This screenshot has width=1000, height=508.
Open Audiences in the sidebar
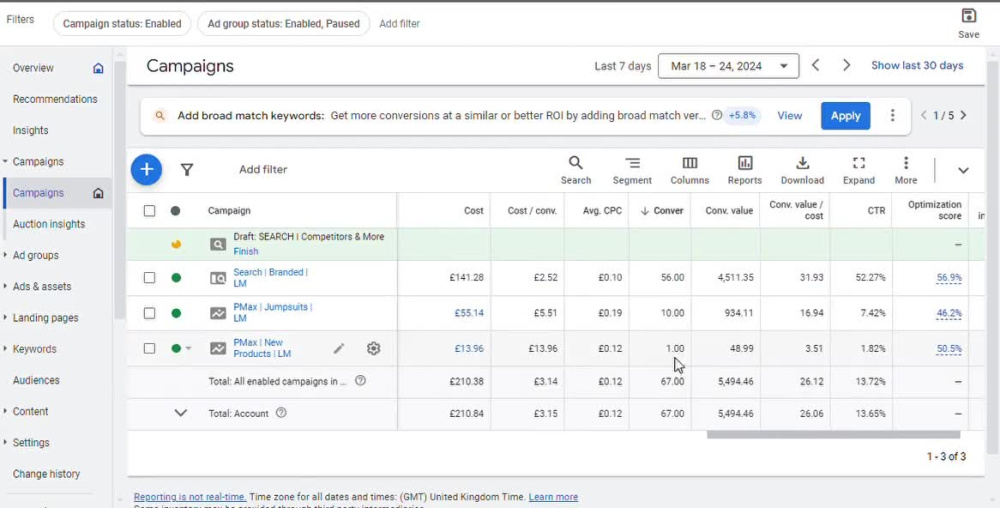(x=36, y=380)
